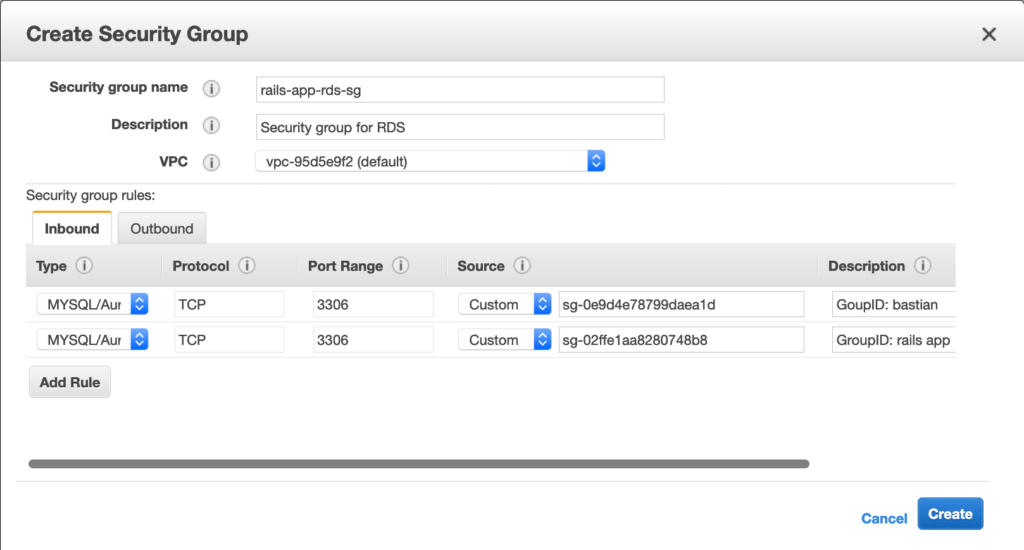1024x550 pixels.
Task: Open the VPC dropdown selector
Action: (x=430, y=161)
